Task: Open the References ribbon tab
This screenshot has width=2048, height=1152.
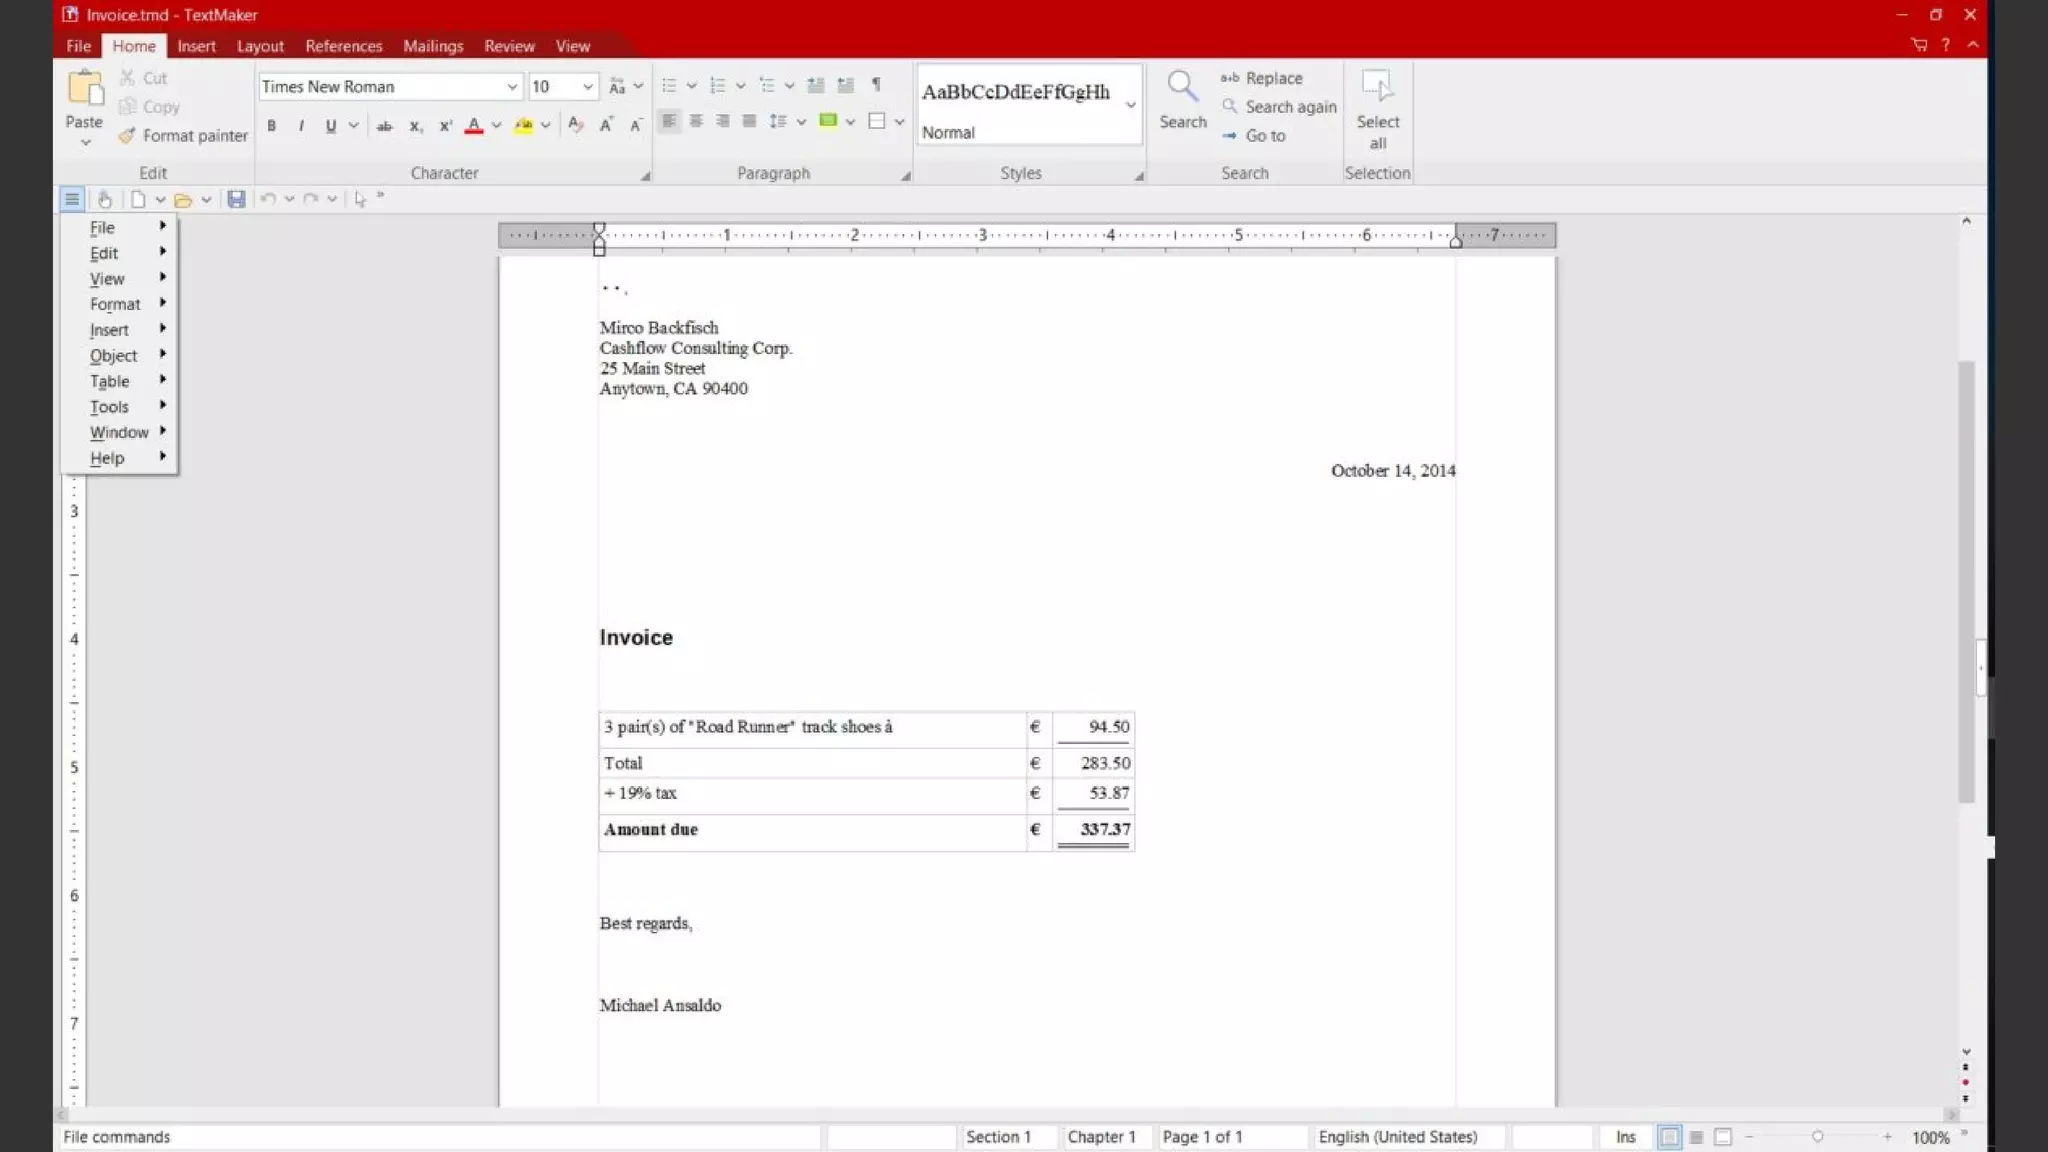Action: (x=343, y=46)
